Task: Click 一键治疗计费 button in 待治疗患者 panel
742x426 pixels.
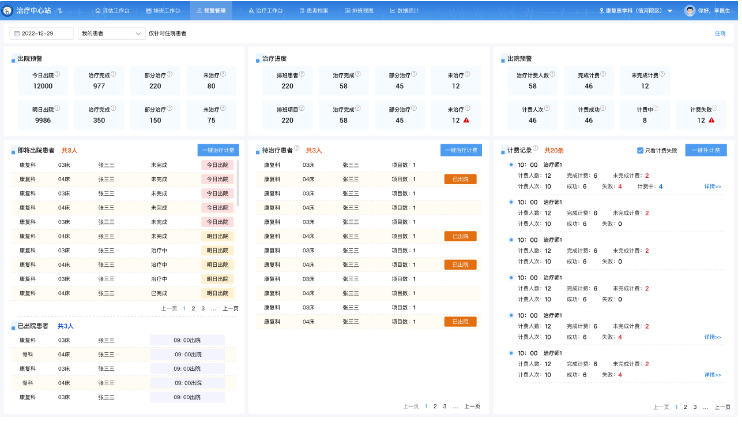Action: [x=461, y=150]
